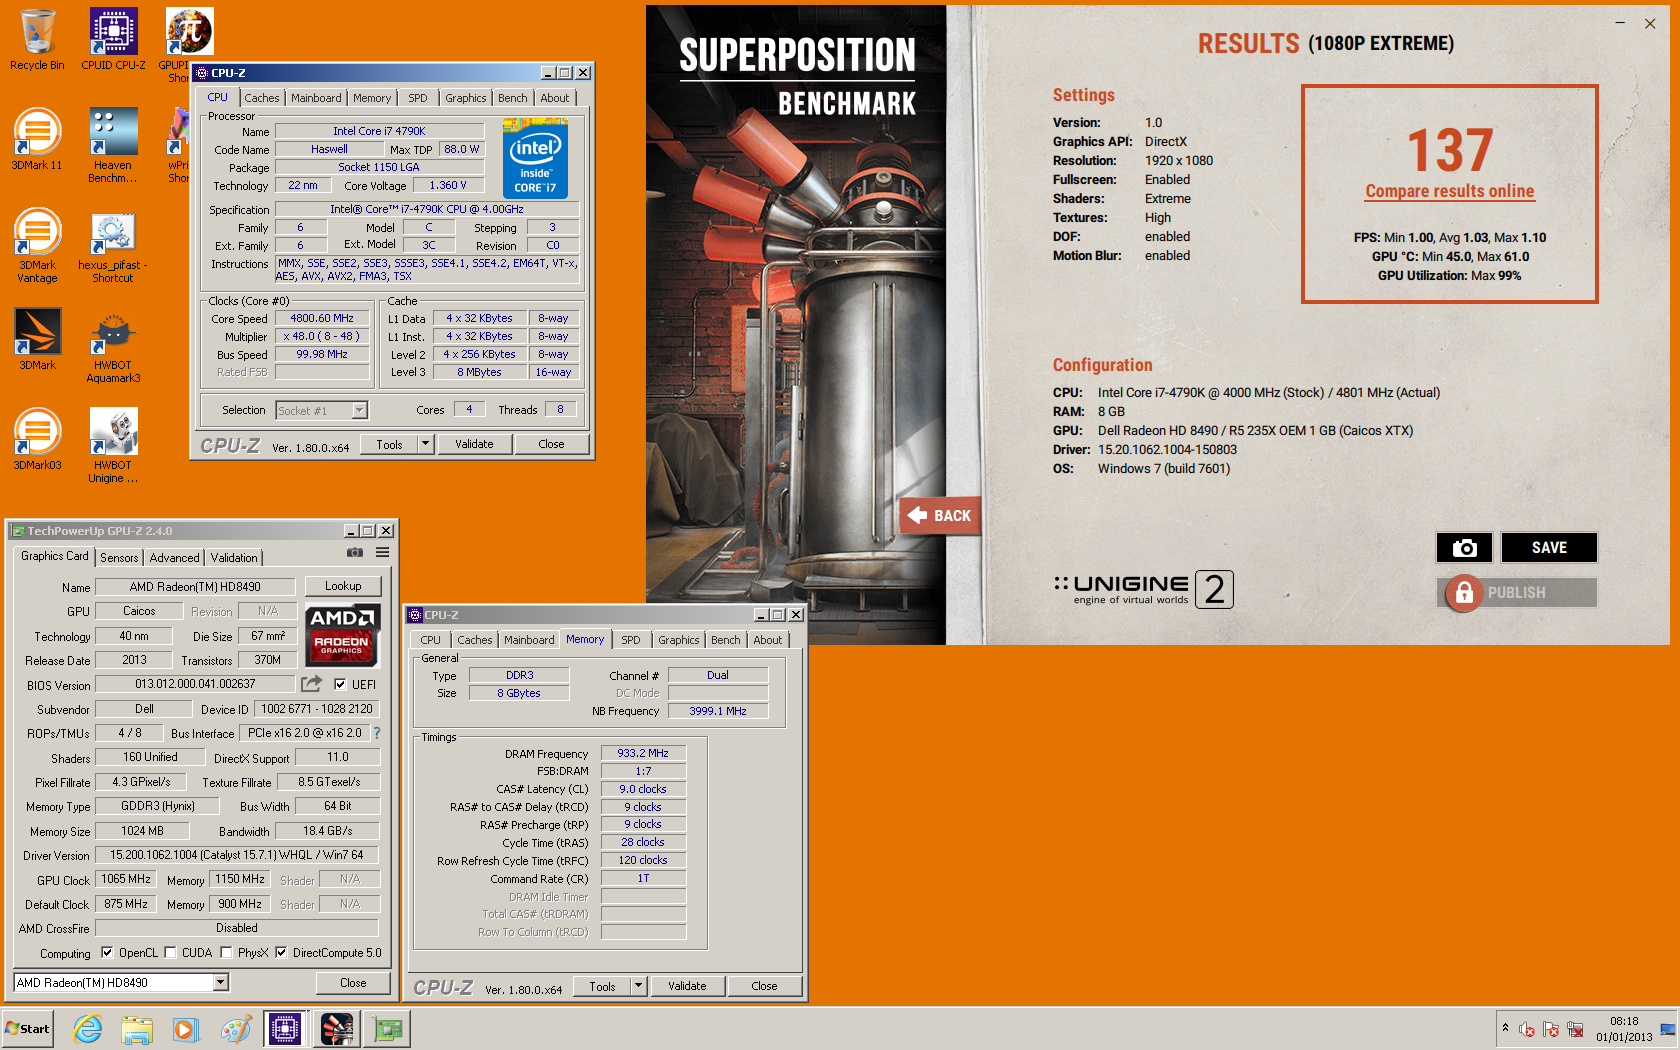The height and width of the screenshot is (1050, 1680).
Task: Click Validate in top CPU-Z window
Action: (x=474, y=444)
